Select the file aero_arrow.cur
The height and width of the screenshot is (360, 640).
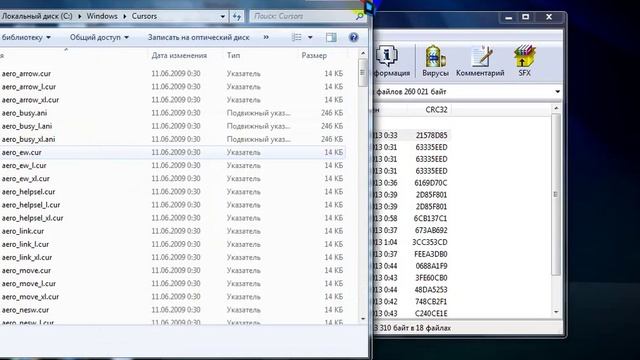tap(26, 74)
